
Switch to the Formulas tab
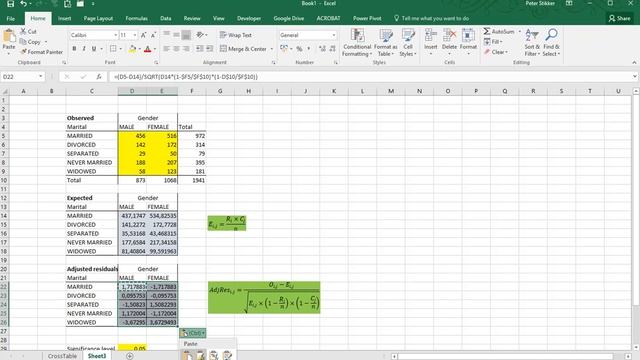[136, 18]
